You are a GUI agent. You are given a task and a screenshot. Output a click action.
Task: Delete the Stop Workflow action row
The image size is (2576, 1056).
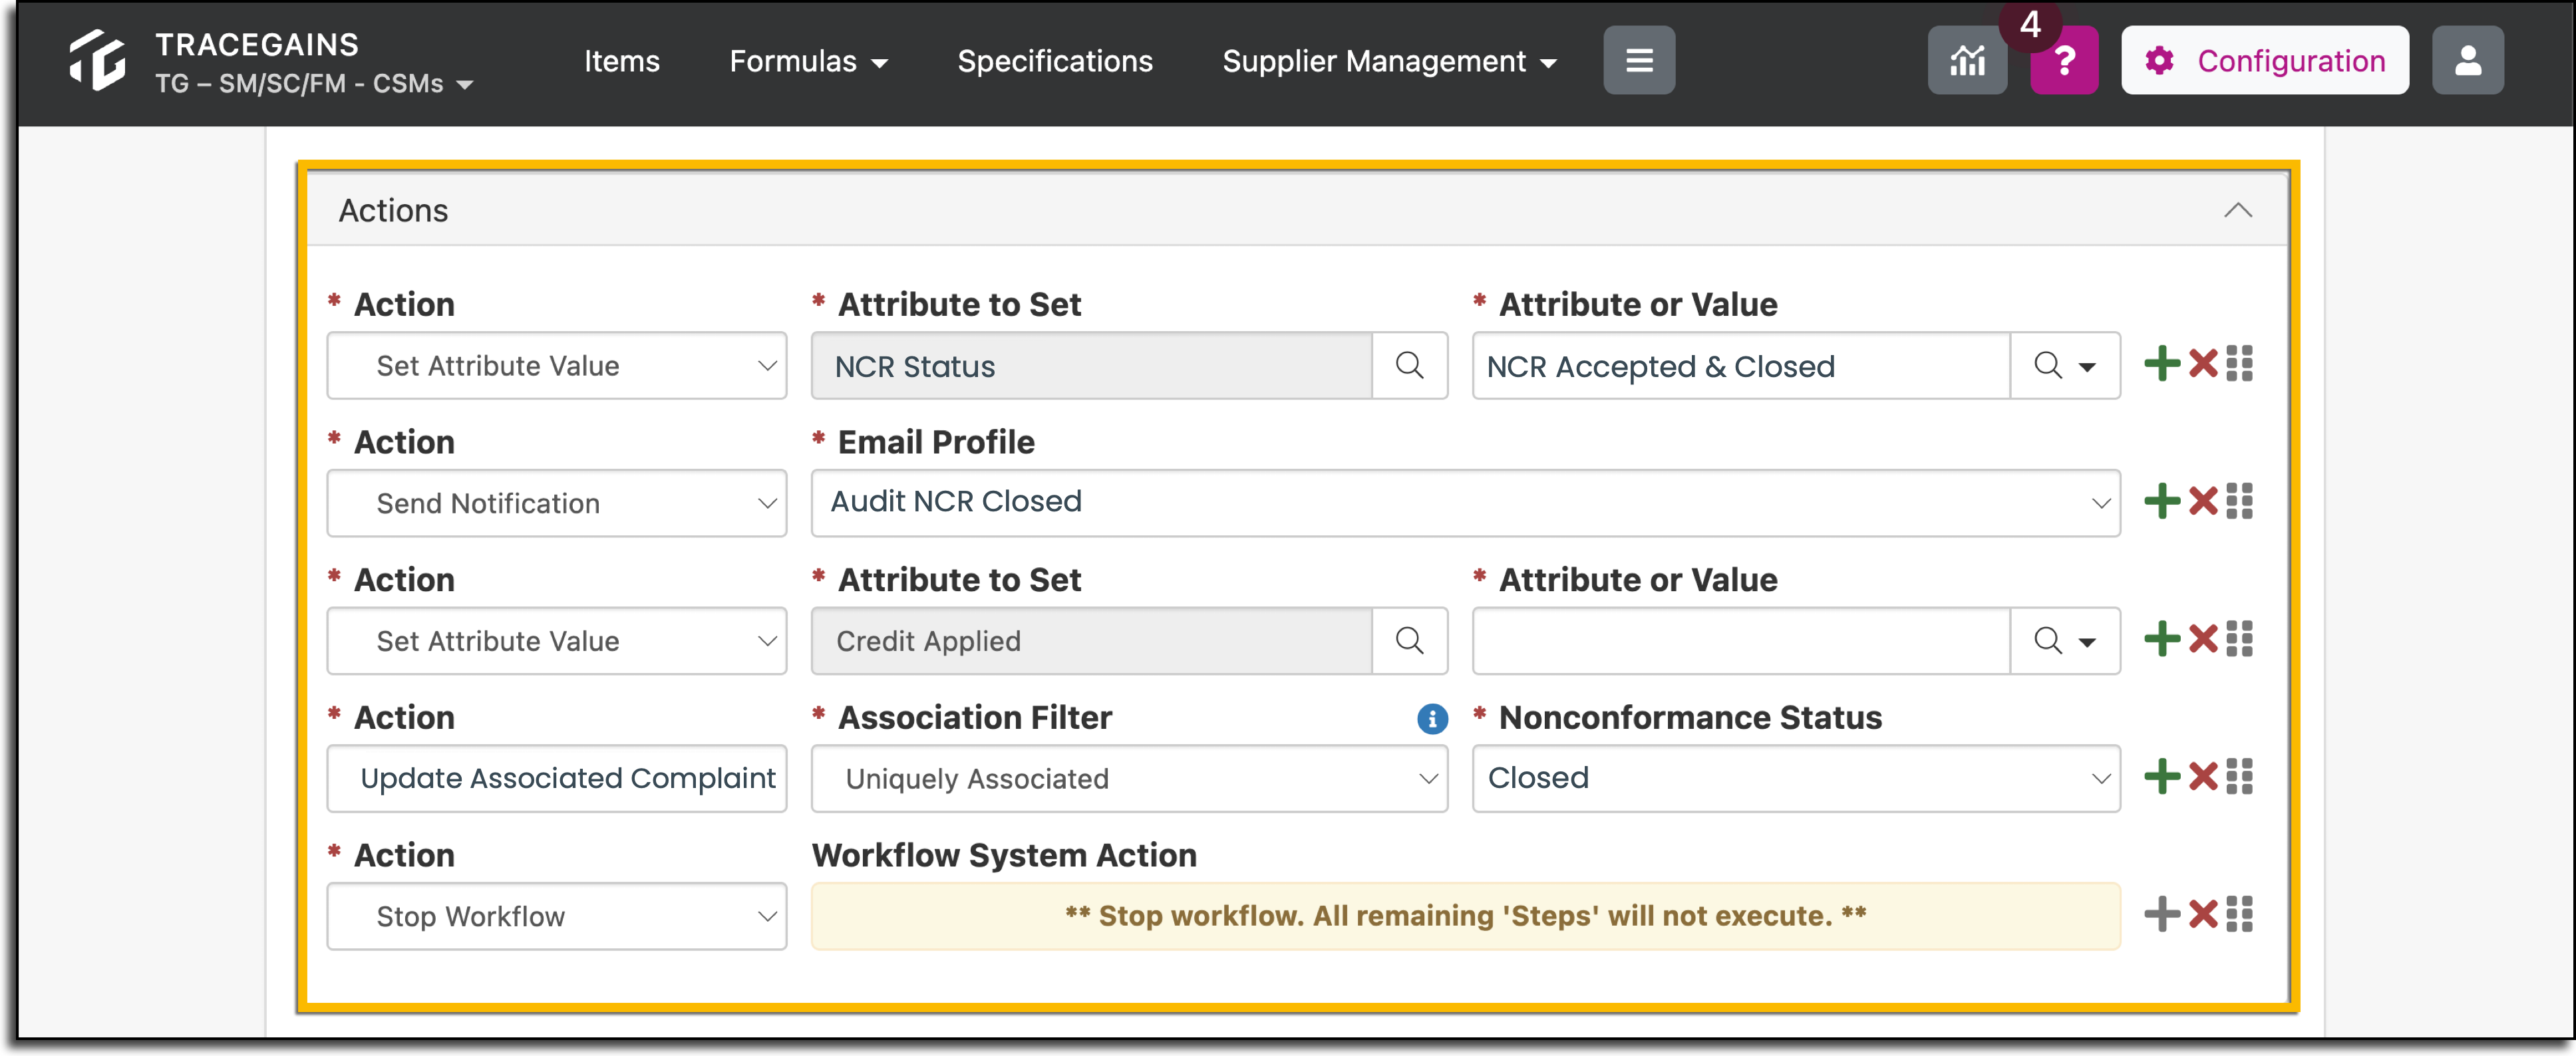pos(2202,914)
